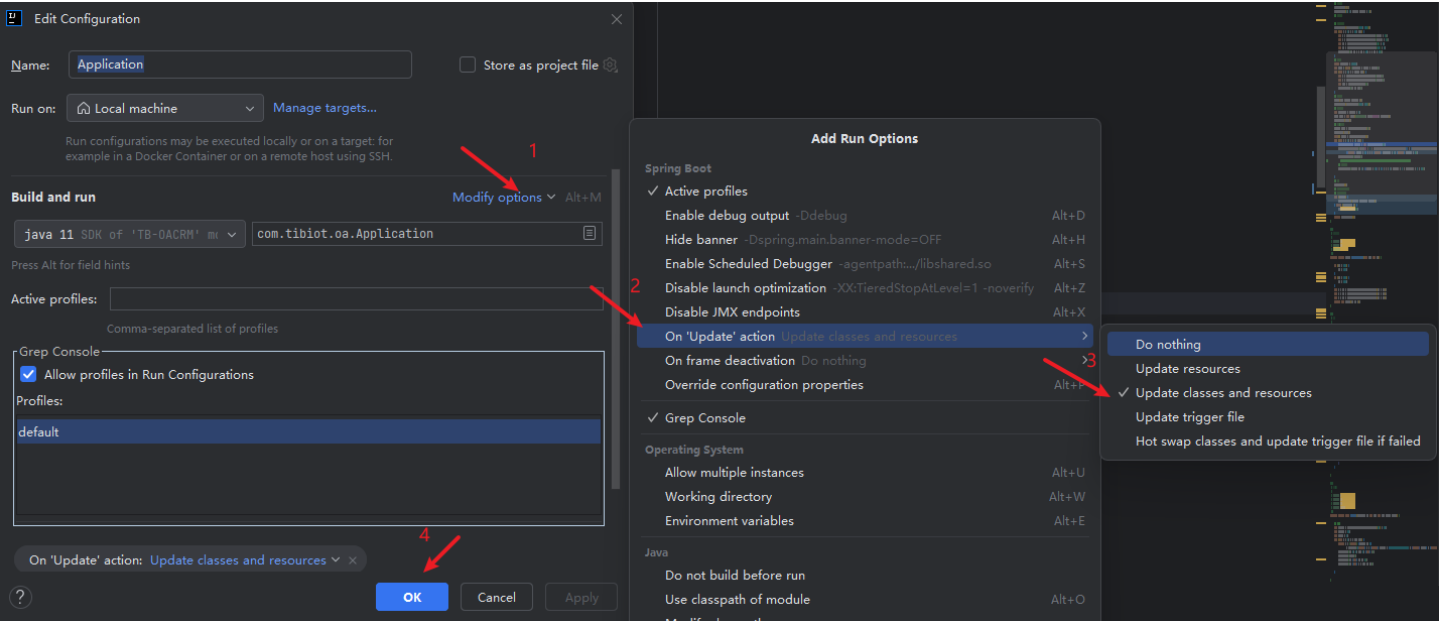The height and width of the screenshot is (621, 1439).
Task: Open the Manage targets link
Action: (x=325, y=108)
